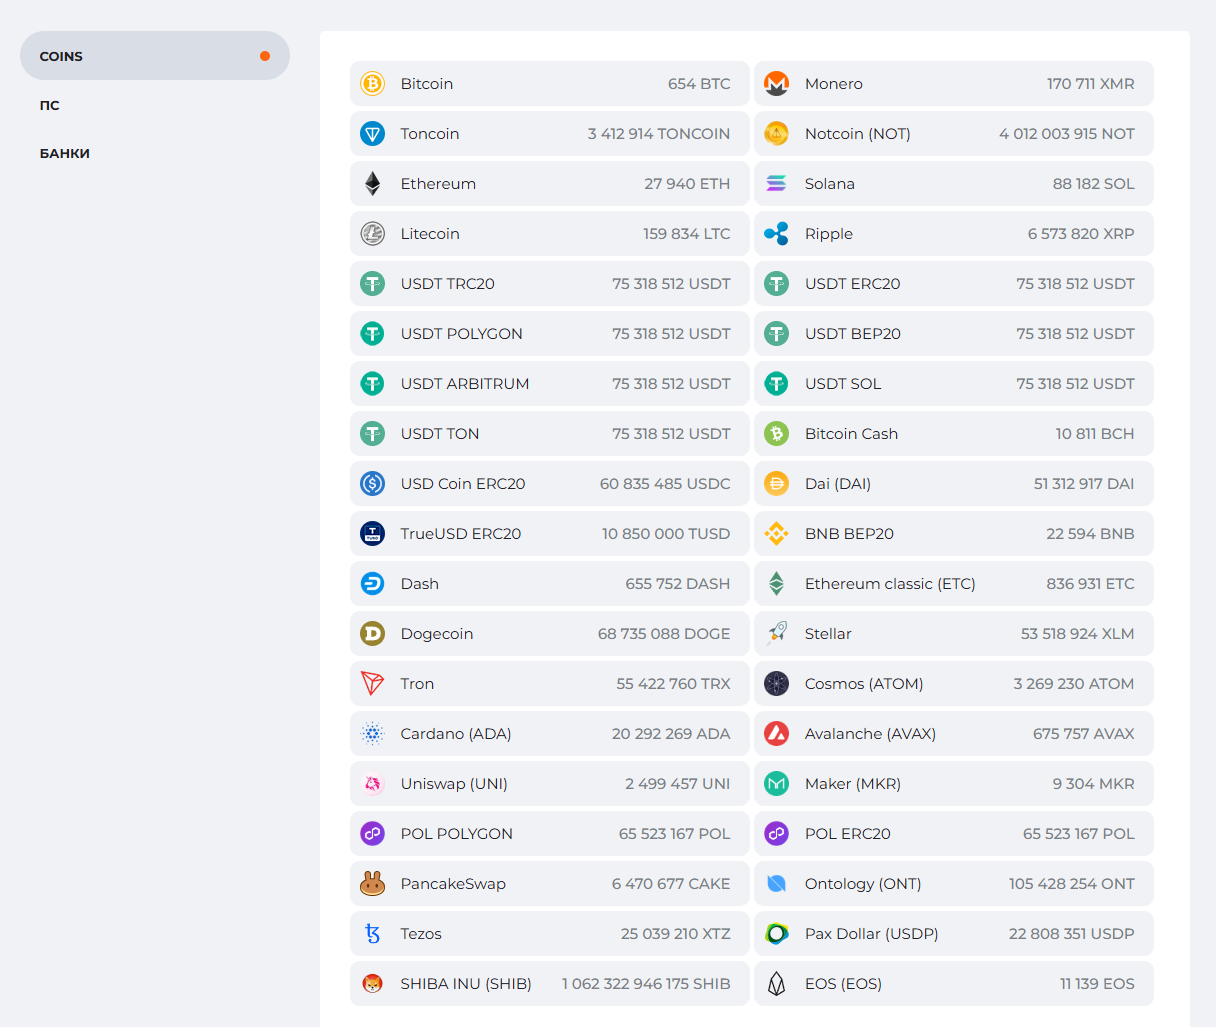Click the 88 182 SOL value
The width and height of the screenshot is (1216, 1027).
[1094, 184]
